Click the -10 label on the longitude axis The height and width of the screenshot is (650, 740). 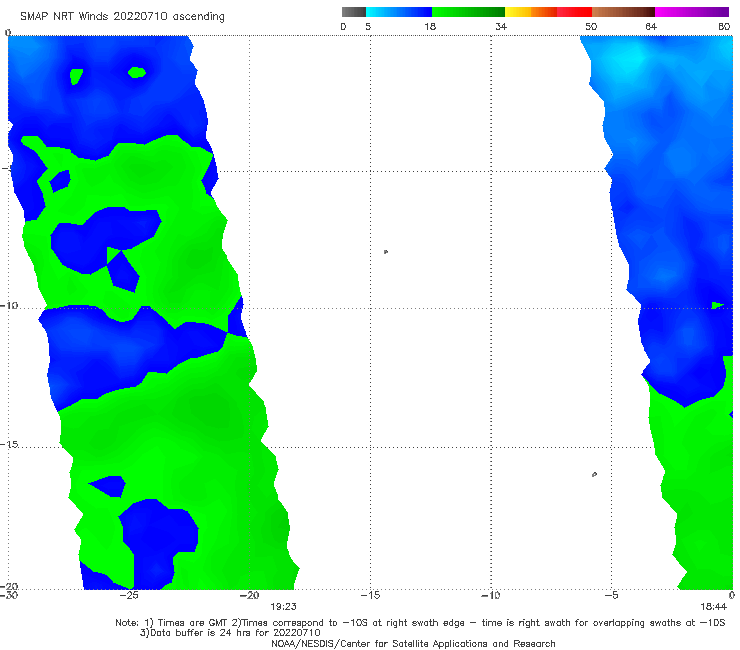491,595
